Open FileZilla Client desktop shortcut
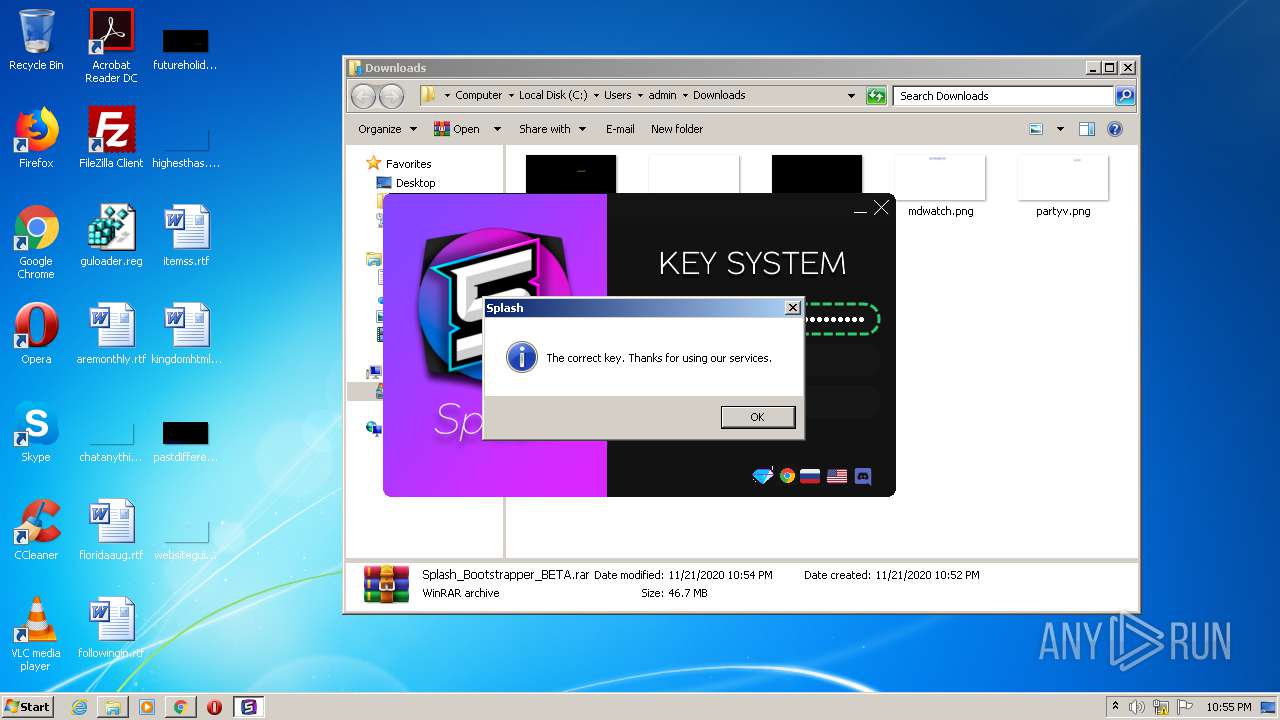The image size is (1280, 720). pos(111,138)
